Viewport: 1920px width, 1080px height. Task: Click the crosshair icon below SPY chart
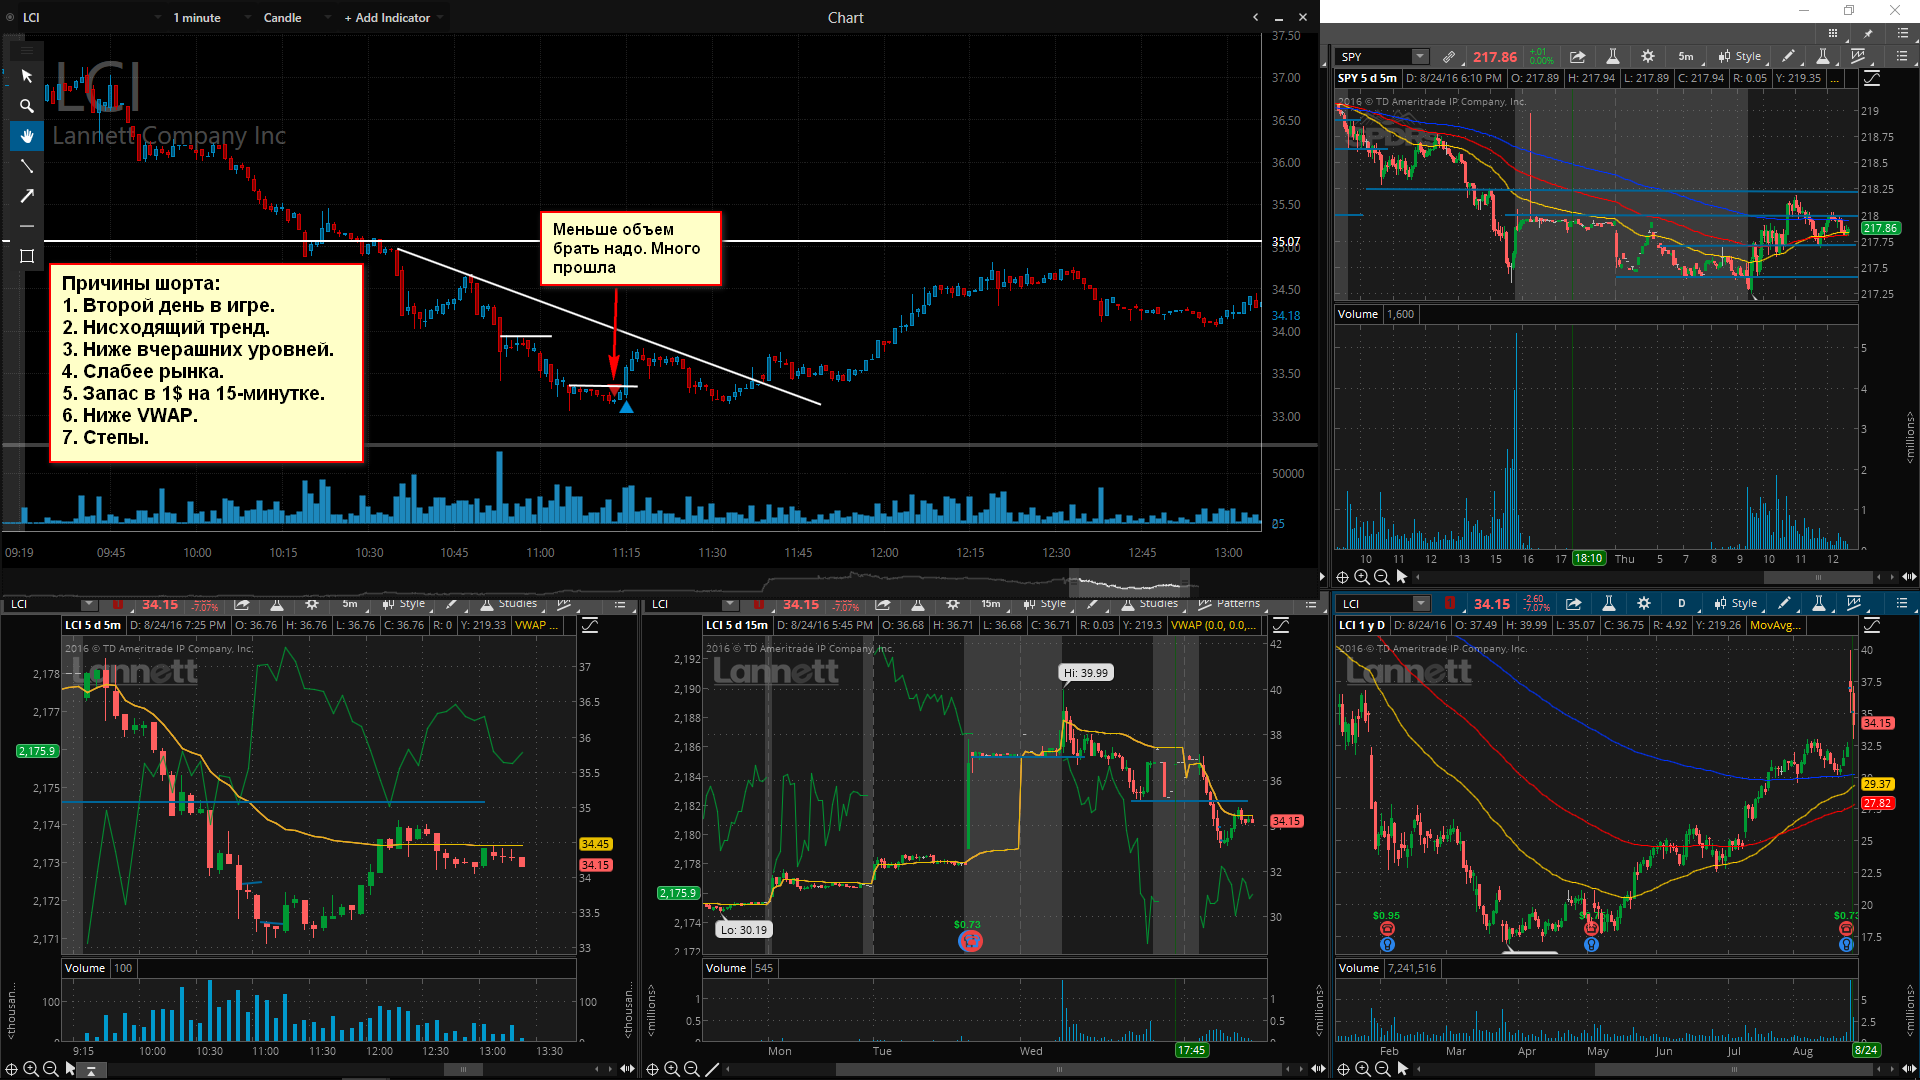1342,577
